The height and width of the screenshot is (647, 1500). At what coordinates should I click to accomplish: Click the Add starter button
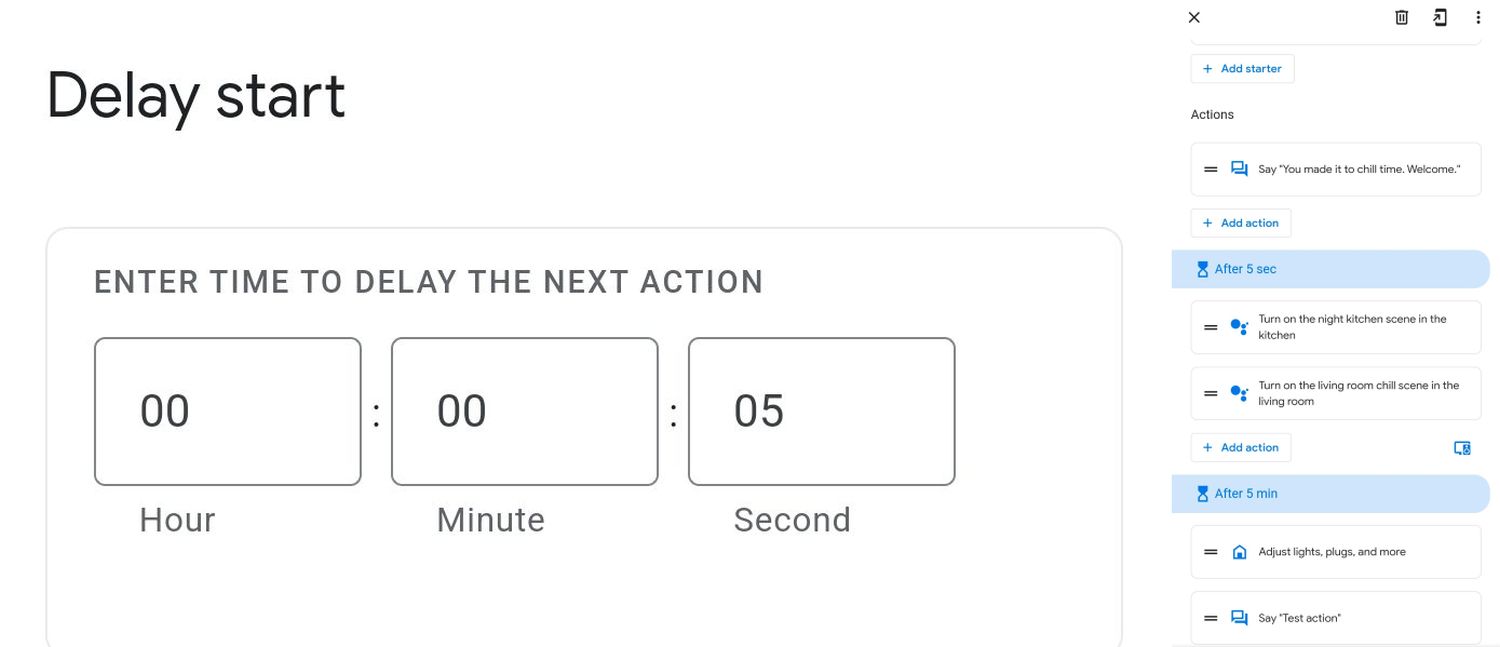[1242, 69]
